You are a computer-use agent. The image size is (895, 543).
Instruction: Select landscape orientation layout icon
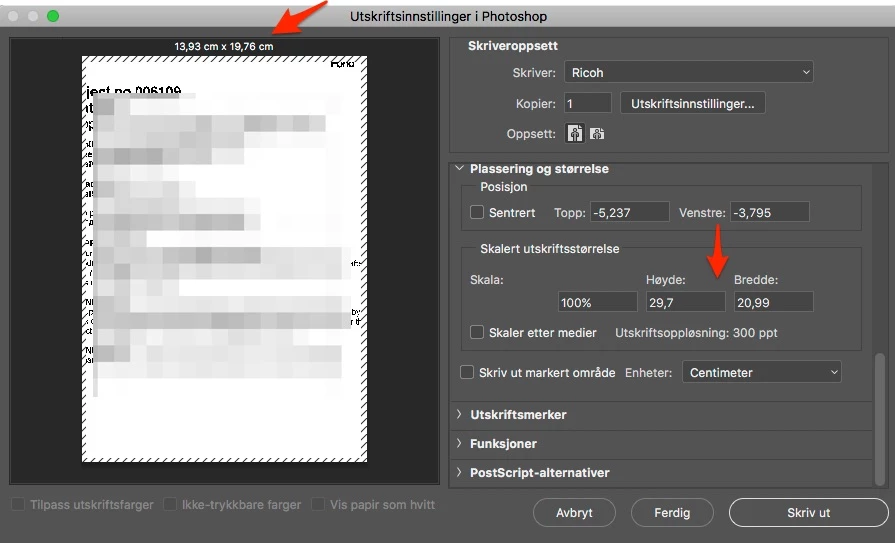[597, 134]
